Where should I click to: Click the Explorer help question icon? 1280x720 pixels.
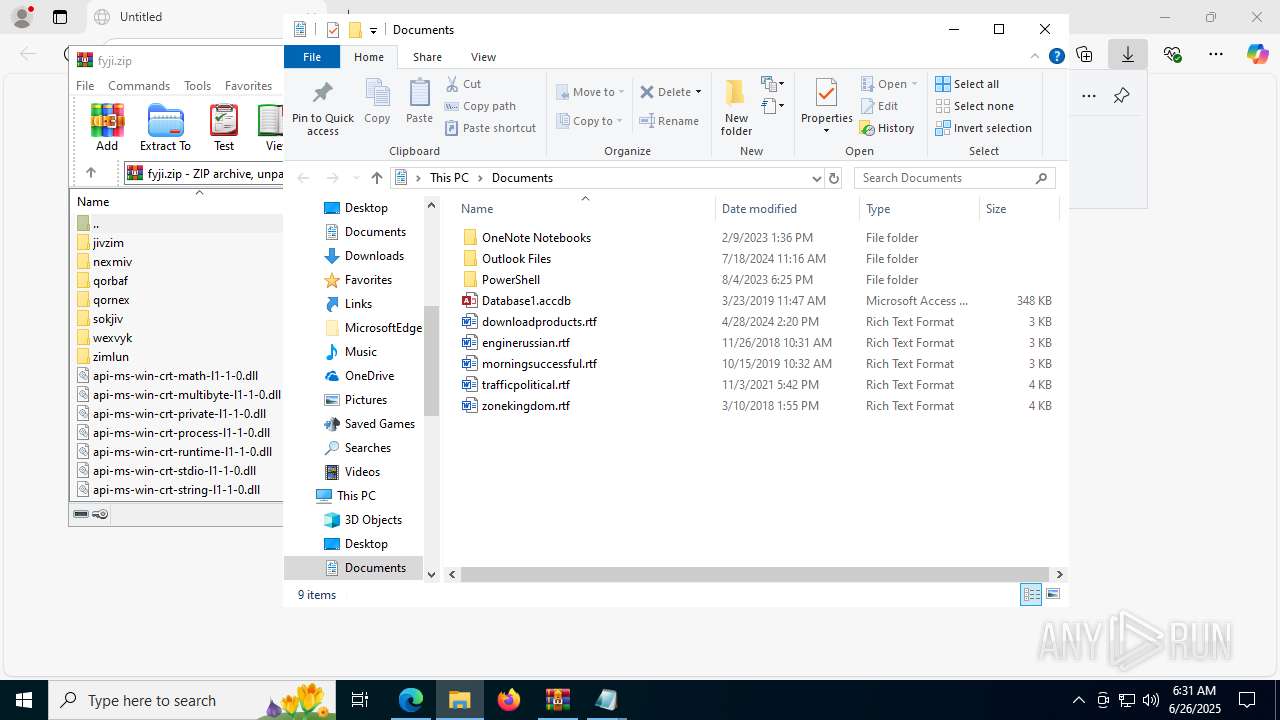pyautogui.click(x=1056, y=57)
